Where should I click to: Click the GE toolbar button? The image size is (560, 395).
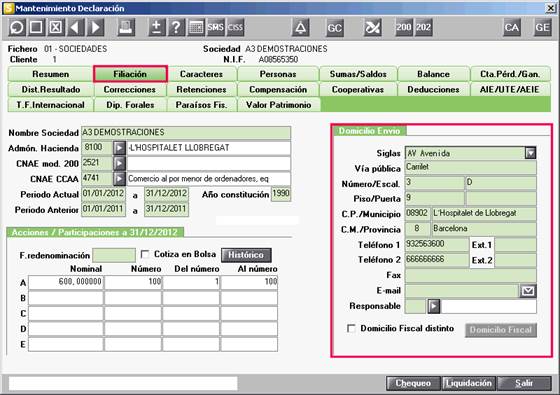click(x=542, y=27)
